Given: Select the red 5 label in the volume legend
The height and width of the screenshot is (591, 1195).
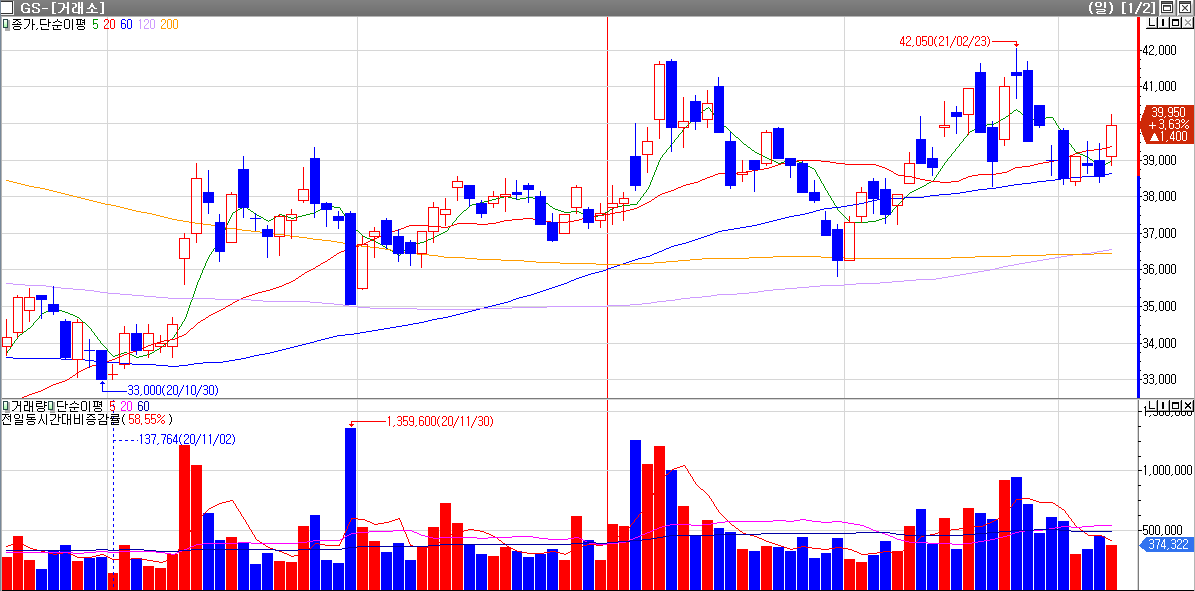Looking at the screenshot, I should (x=112, y=405).
